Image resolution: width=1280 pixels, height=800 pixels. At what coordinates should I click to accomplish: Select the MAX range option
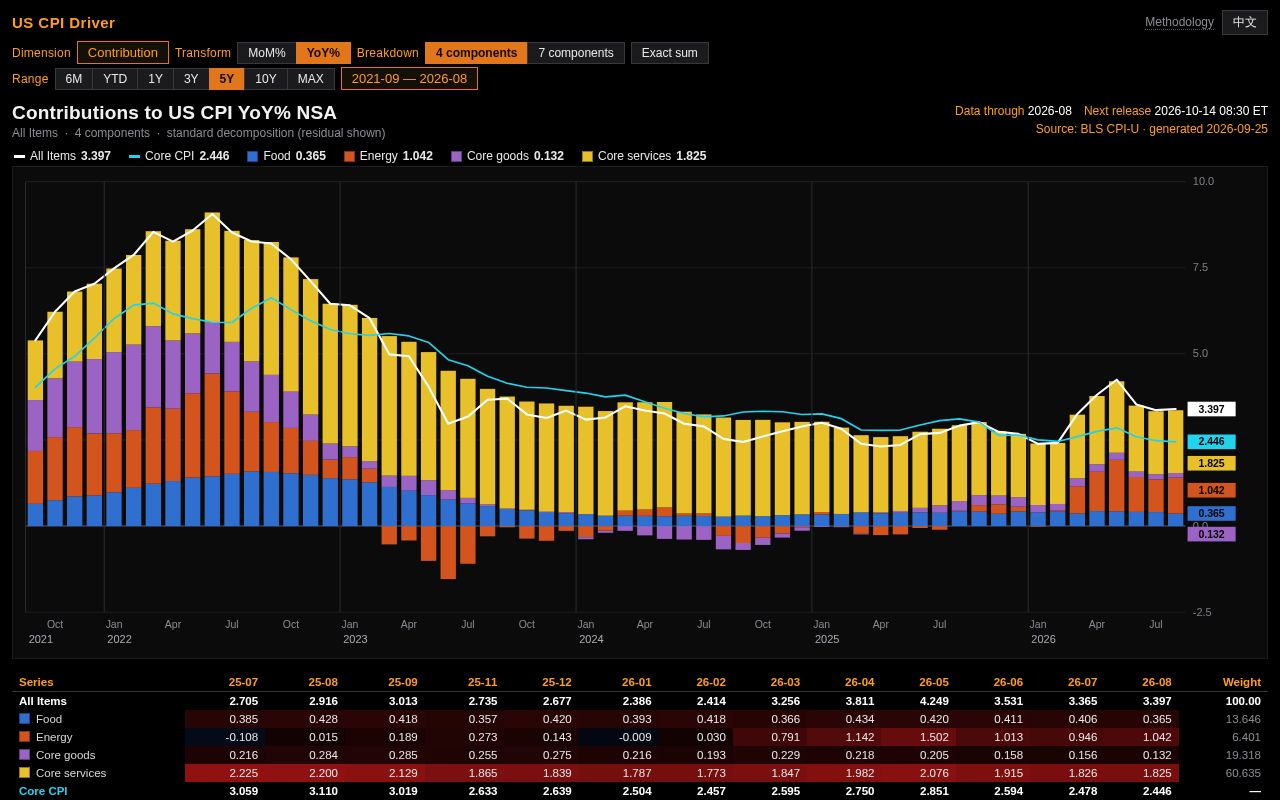point(311,79)
